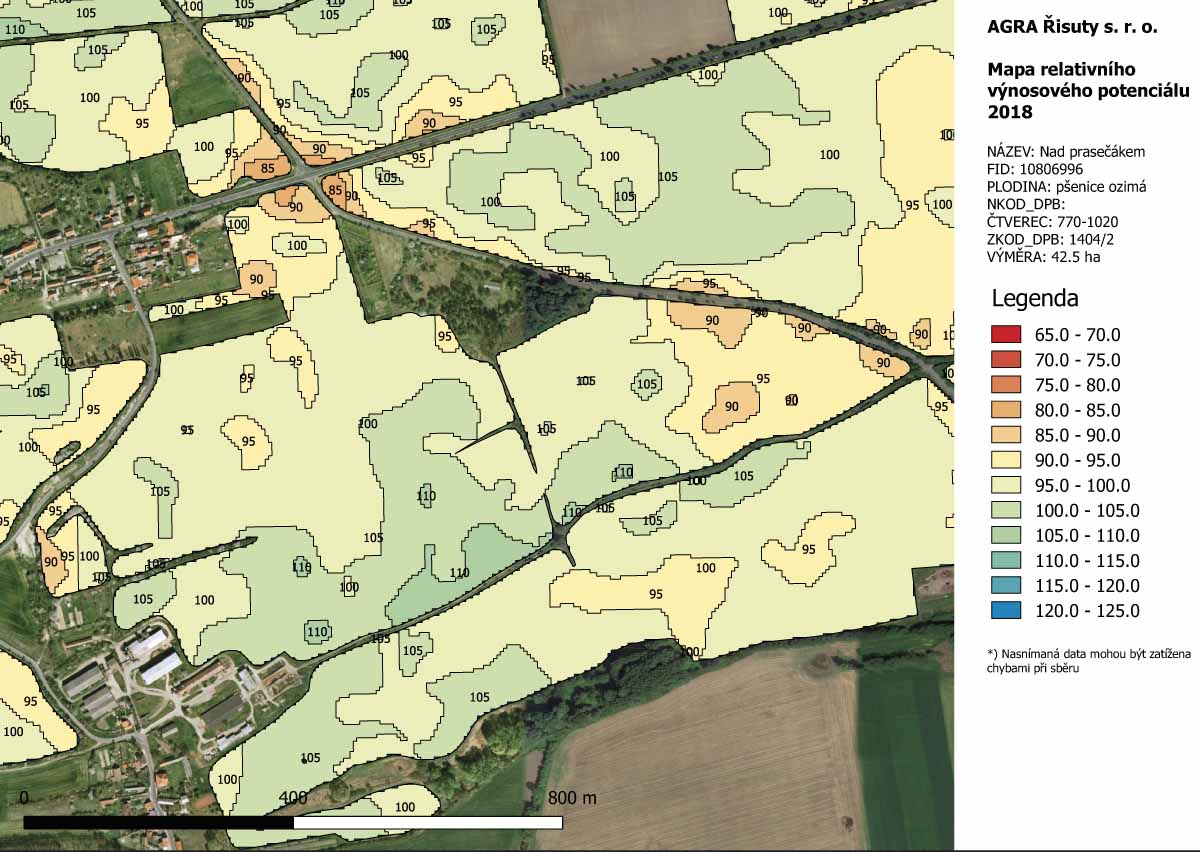Click the 800 m scale bar label
Screen dimensions: 1200x852
(572, 798)
